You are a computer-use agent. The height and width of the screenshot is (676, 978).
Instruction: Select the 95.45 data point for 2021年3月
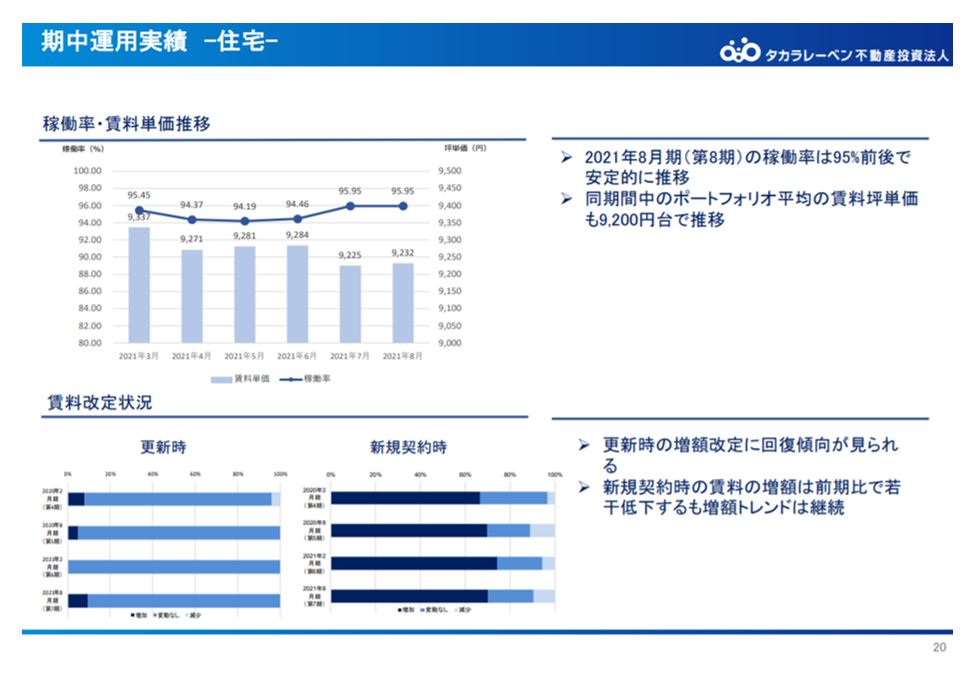point(139,210)
